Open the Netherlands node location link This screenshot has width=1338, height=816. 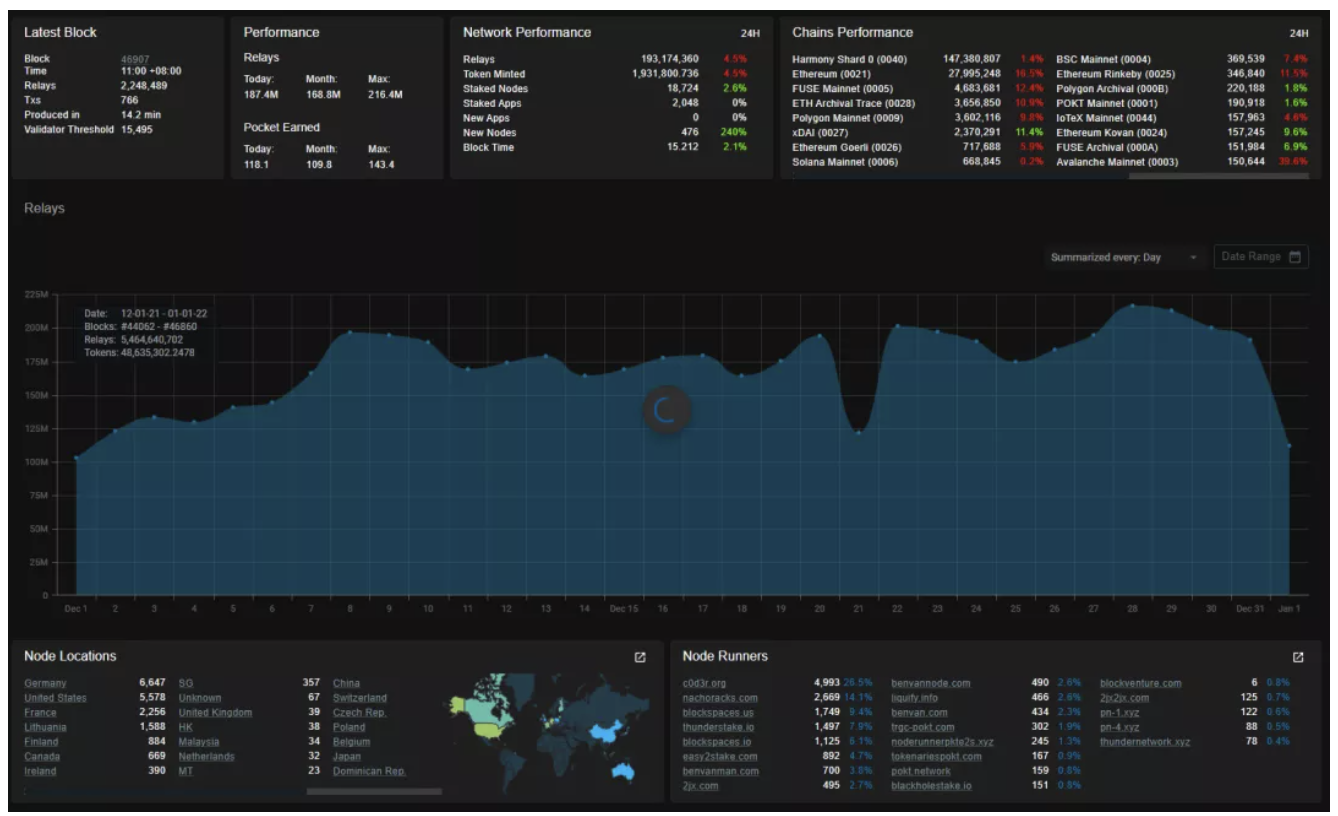coord(206,757)
